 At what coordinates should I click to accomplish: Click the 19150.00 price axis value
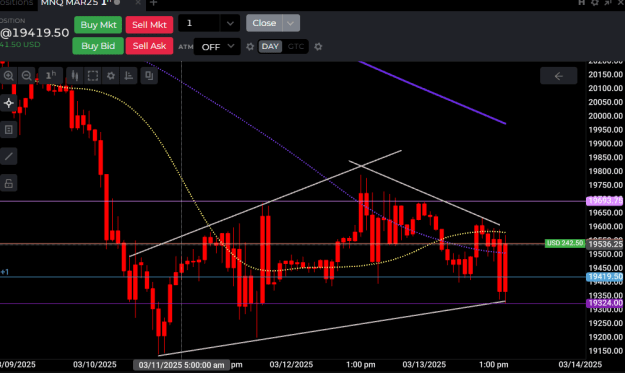point(605,351)
